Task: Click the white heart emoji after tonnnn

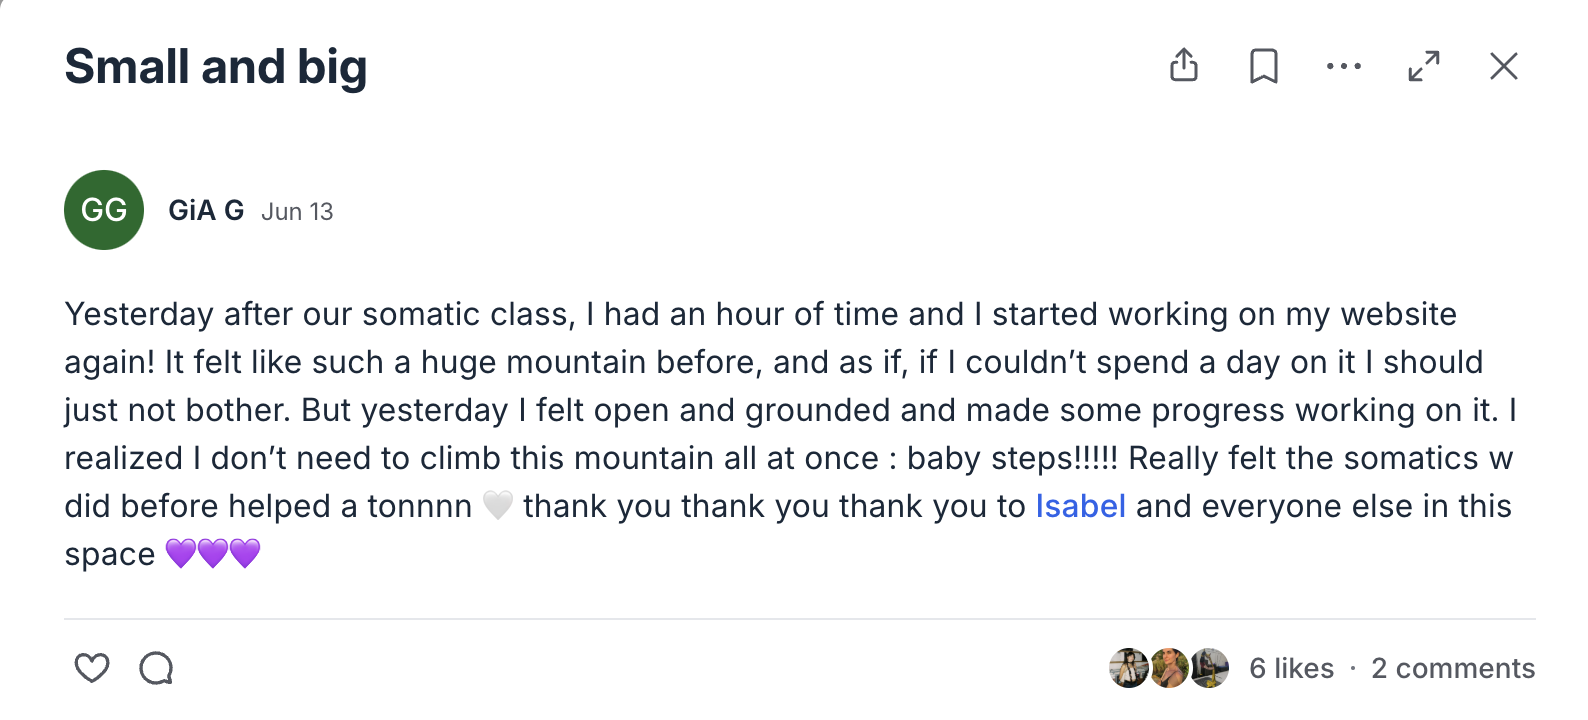Action: click(497, 506)
